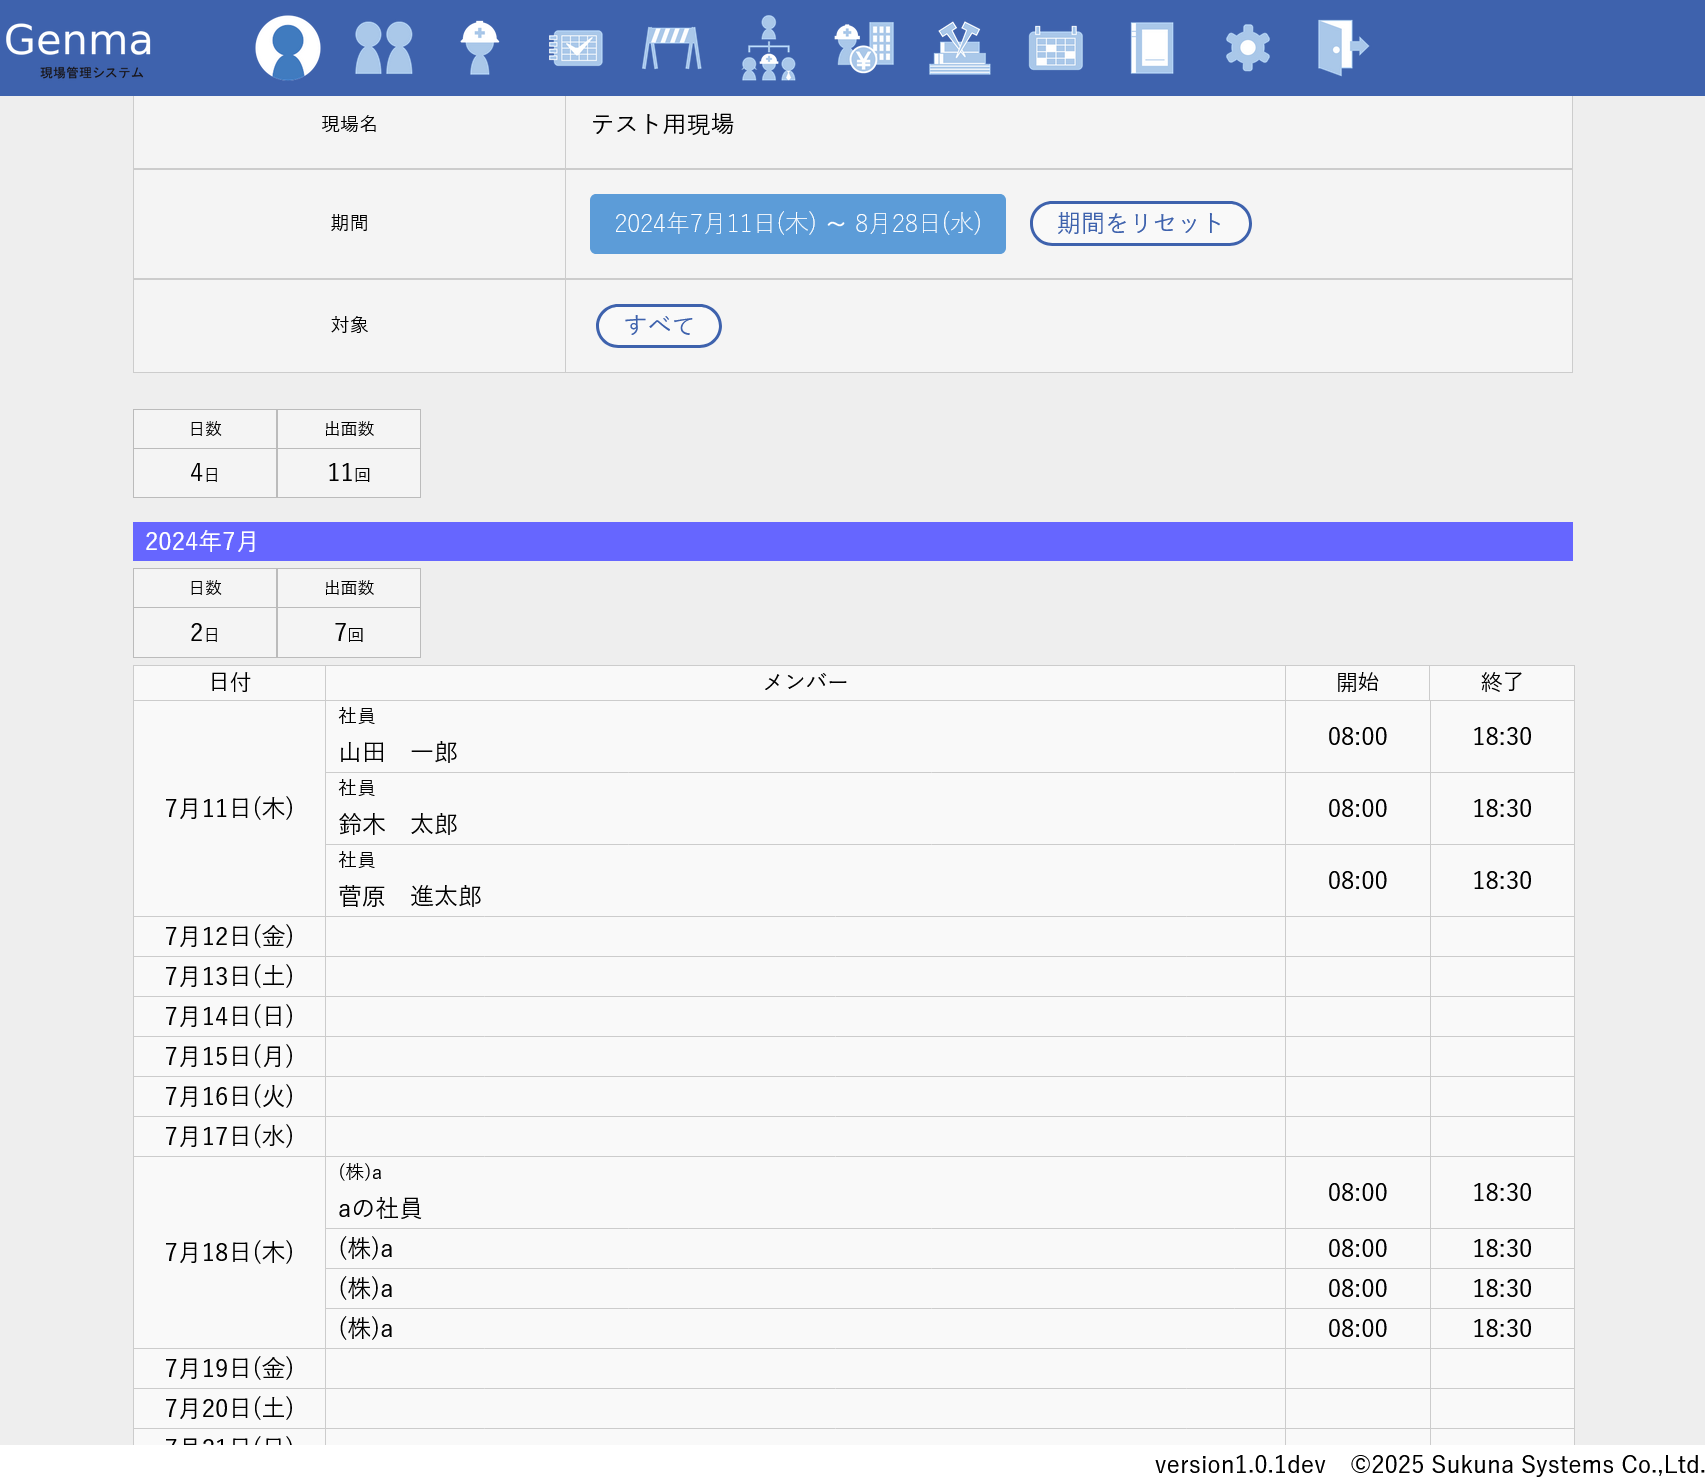
Task: Click the すべて target filter button
Action: point(658,326)
